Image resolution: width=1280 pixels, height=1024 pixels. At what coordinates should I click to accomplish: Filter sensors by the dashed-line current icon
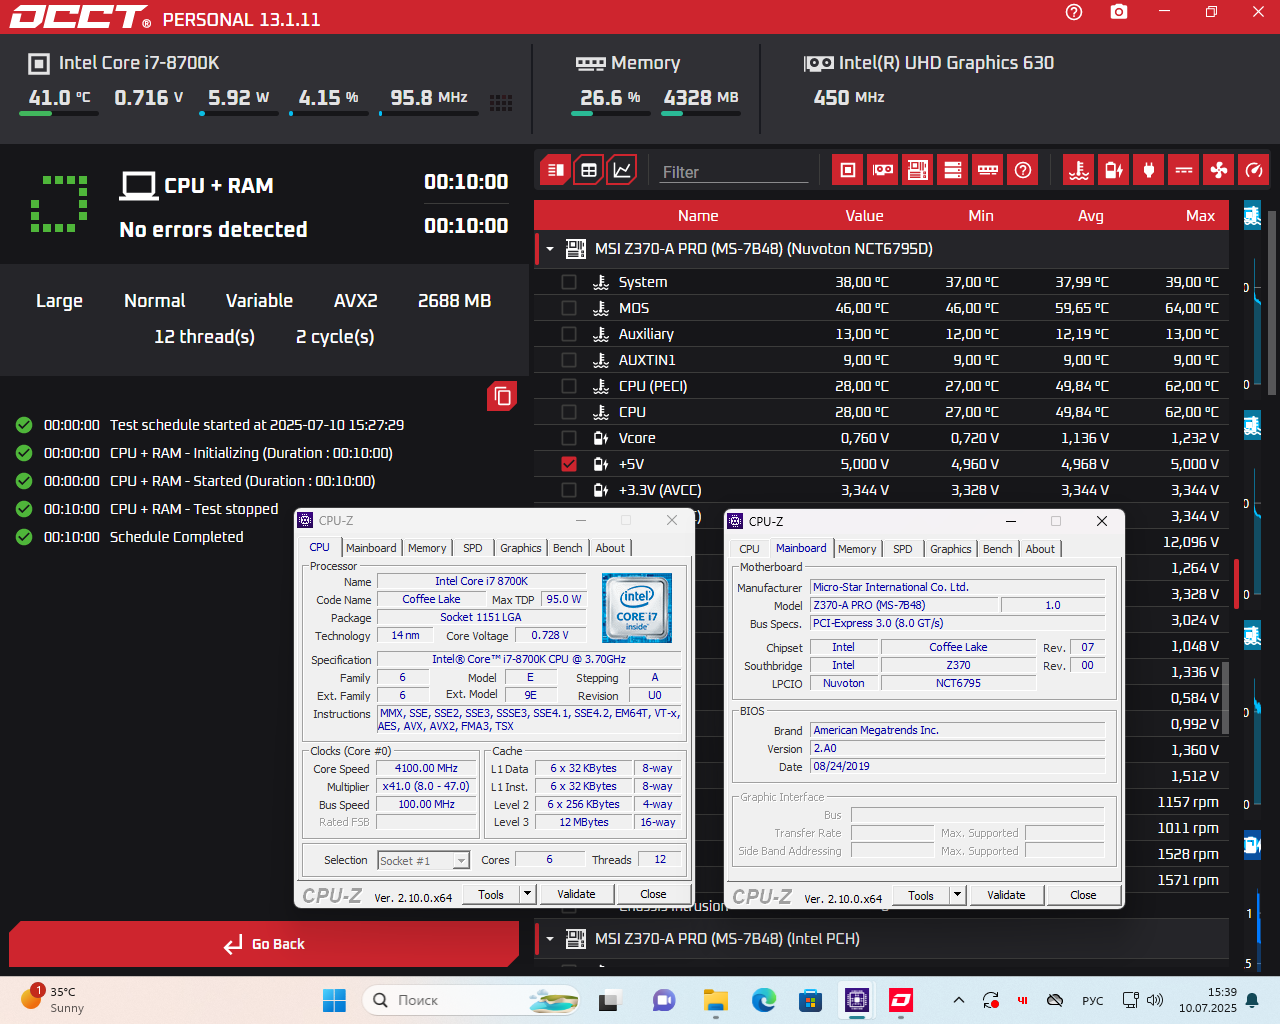click(1184, 170)
